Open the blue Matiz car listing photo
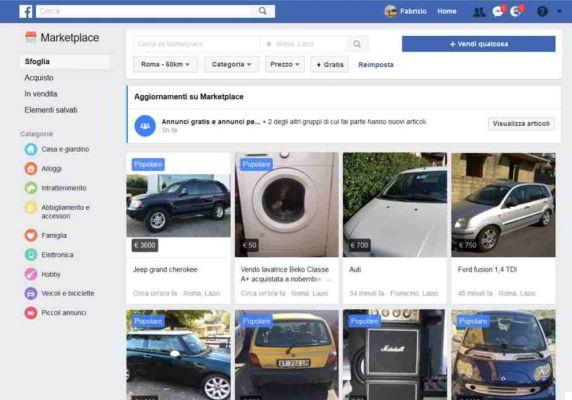This screenshot has width=572, height=400. tap(503, 355)
